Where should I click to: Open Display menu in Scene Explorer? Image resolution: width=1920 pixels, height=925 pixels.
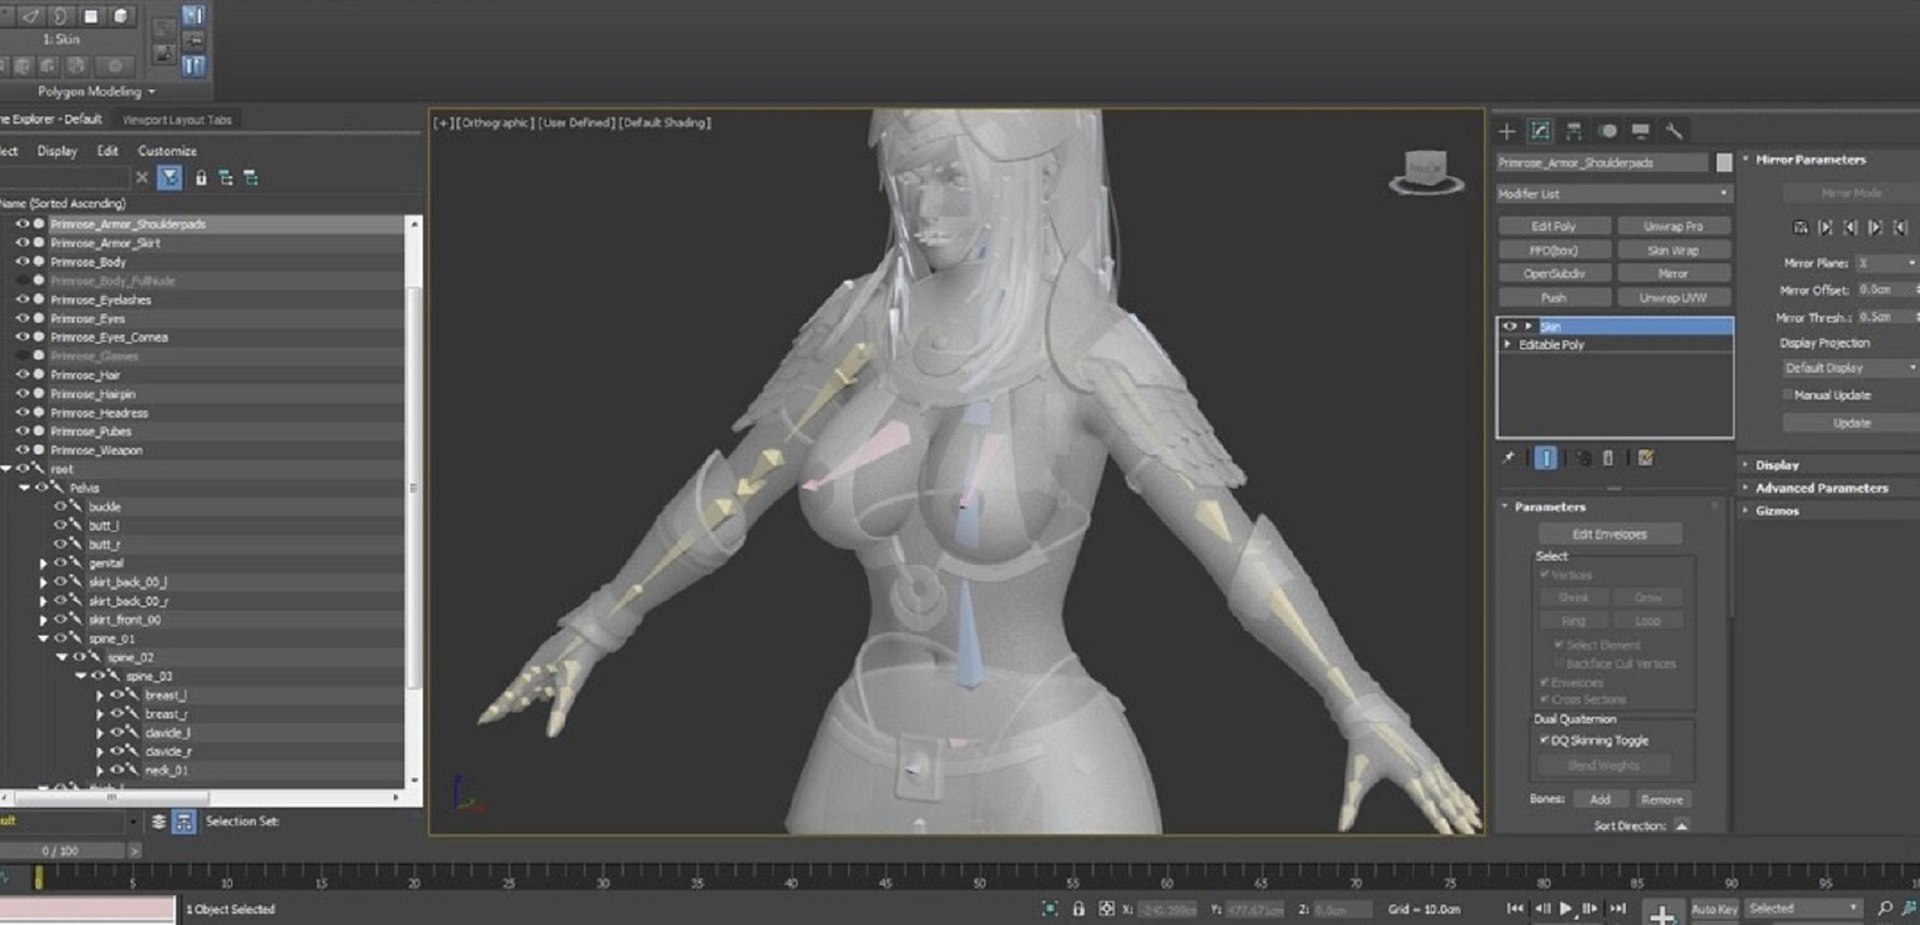57,151
